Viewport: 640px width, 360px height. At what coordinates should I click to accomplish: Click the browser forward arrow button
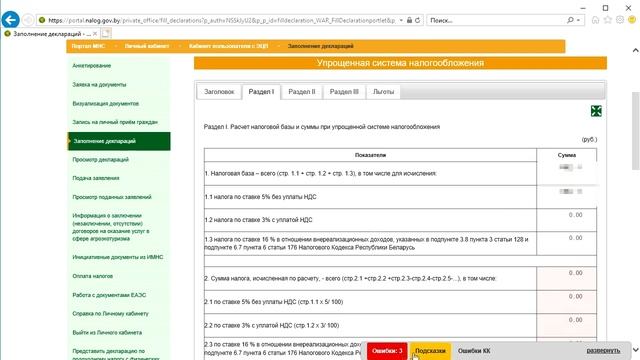28,20
